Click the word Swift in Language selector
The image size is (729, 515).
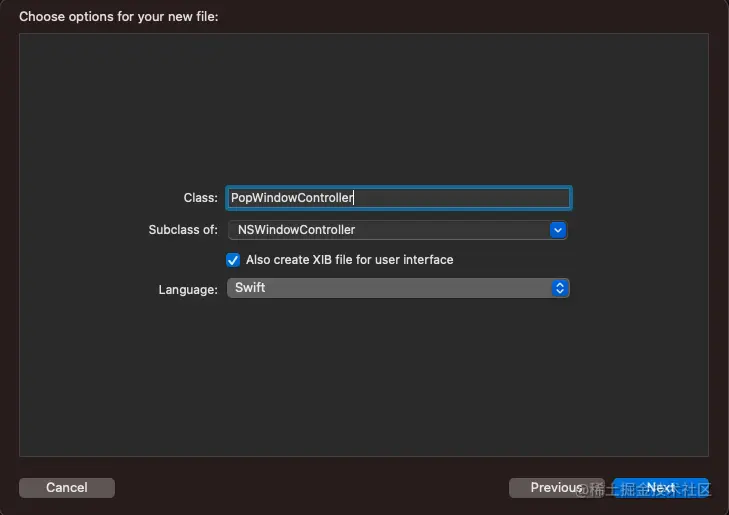(x=250, y=288)
